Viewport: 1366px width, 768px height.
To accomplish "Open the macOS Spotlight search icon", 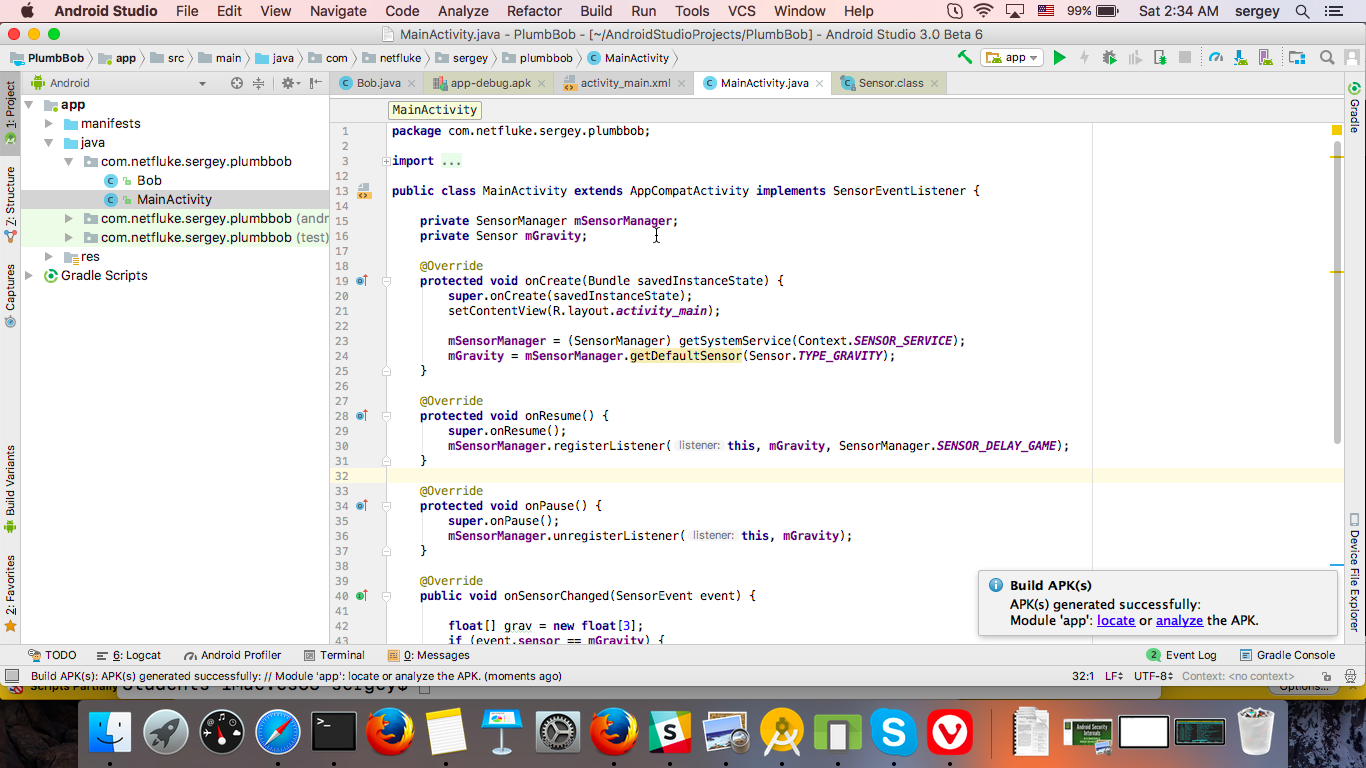I will (1302, 11).
